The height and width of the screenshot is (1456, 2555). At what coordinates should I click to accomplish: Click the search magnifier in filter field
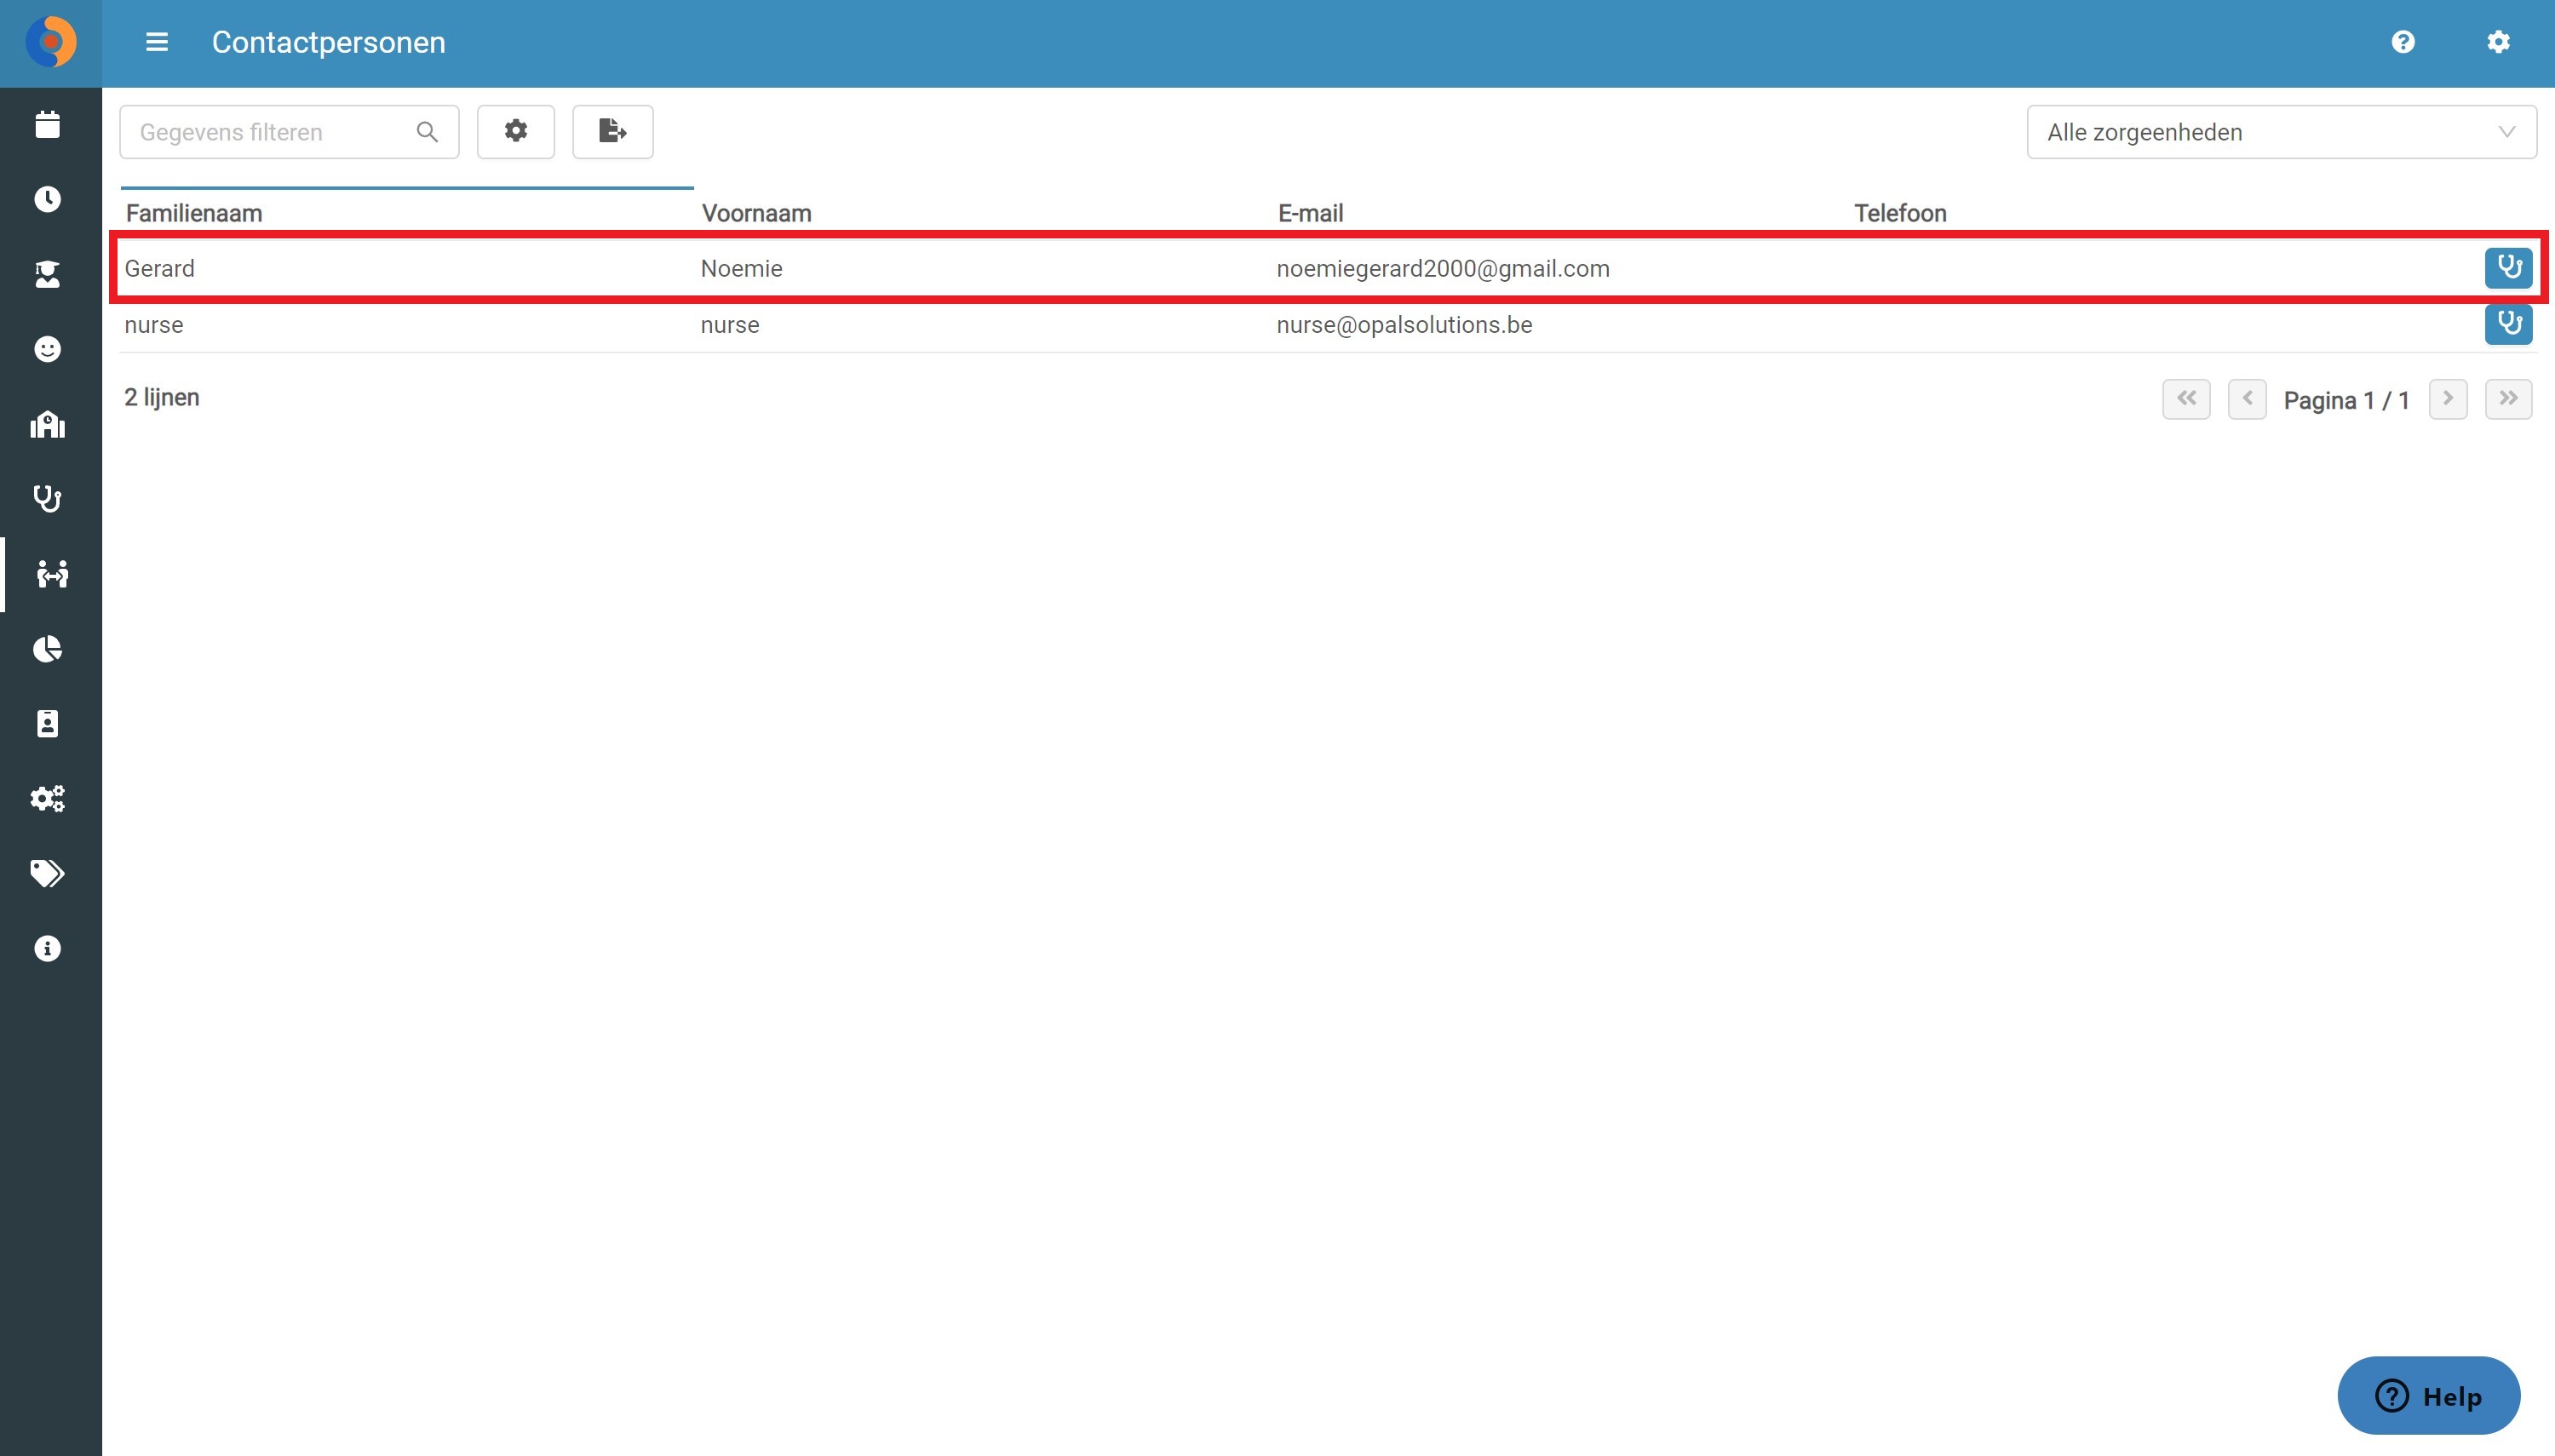tap(427, 132)
